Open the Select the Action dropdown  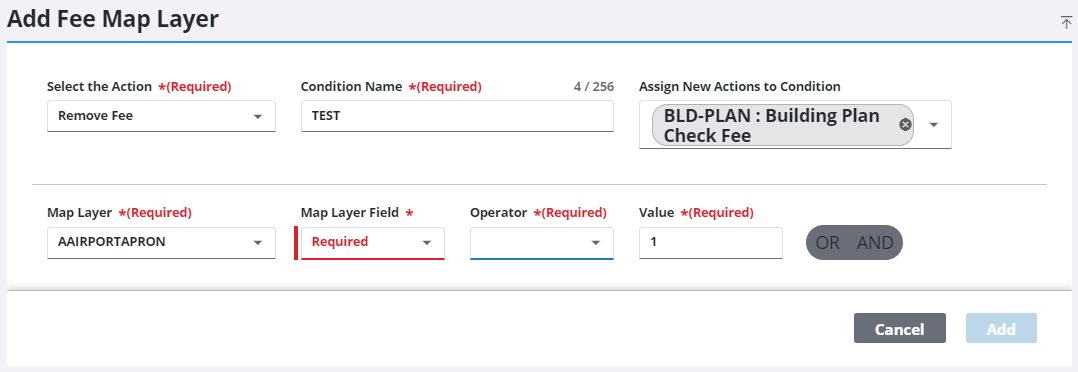(162, 116)
